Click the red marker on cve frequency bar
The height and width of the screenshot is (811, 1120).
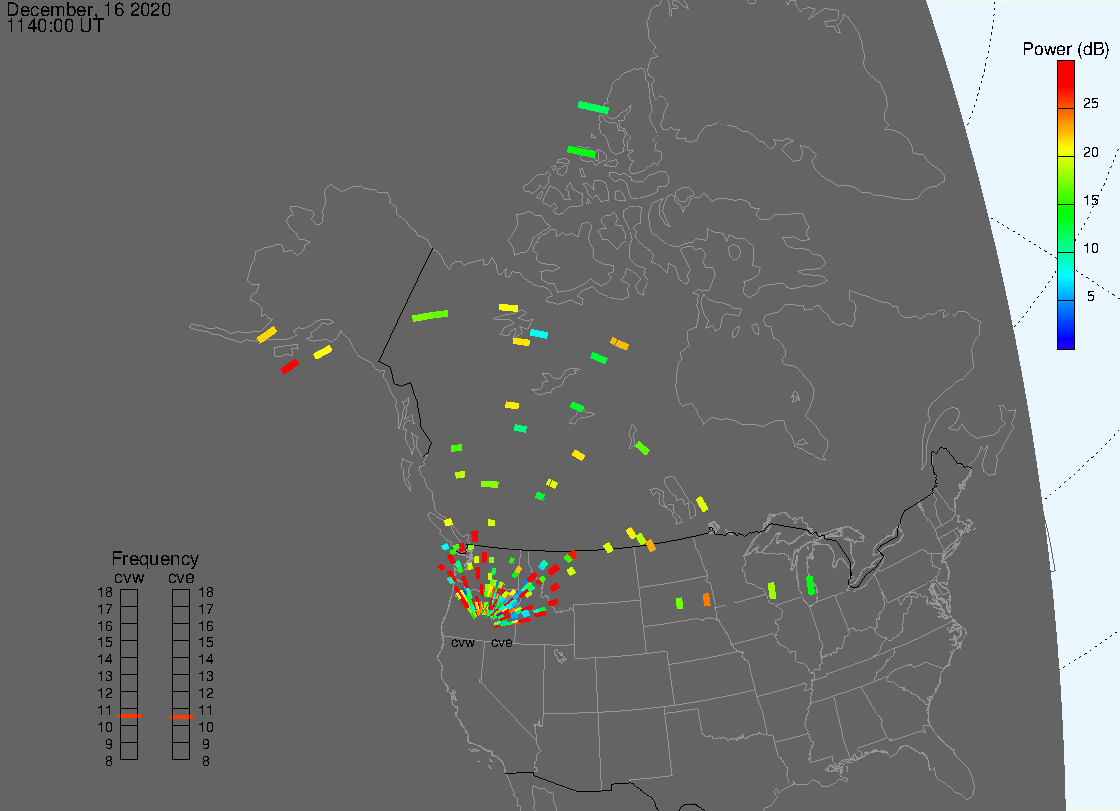(181, 717)
